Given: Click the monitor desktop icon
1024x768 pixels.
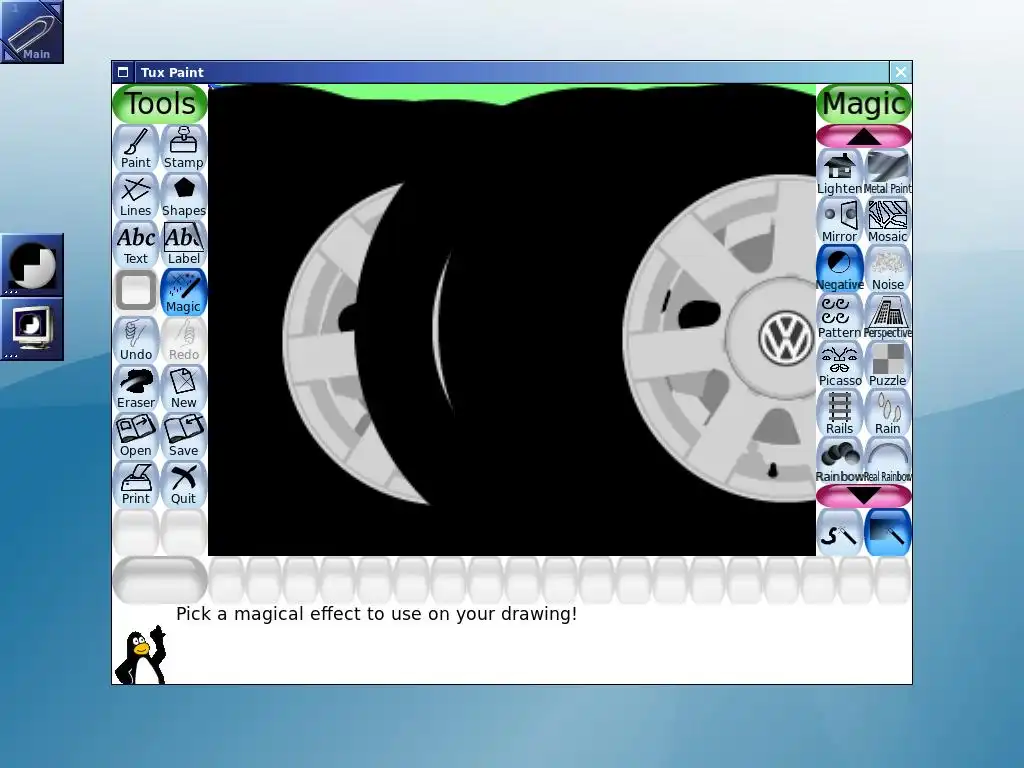Looking at the screenshot, I should tap(32, 328).
